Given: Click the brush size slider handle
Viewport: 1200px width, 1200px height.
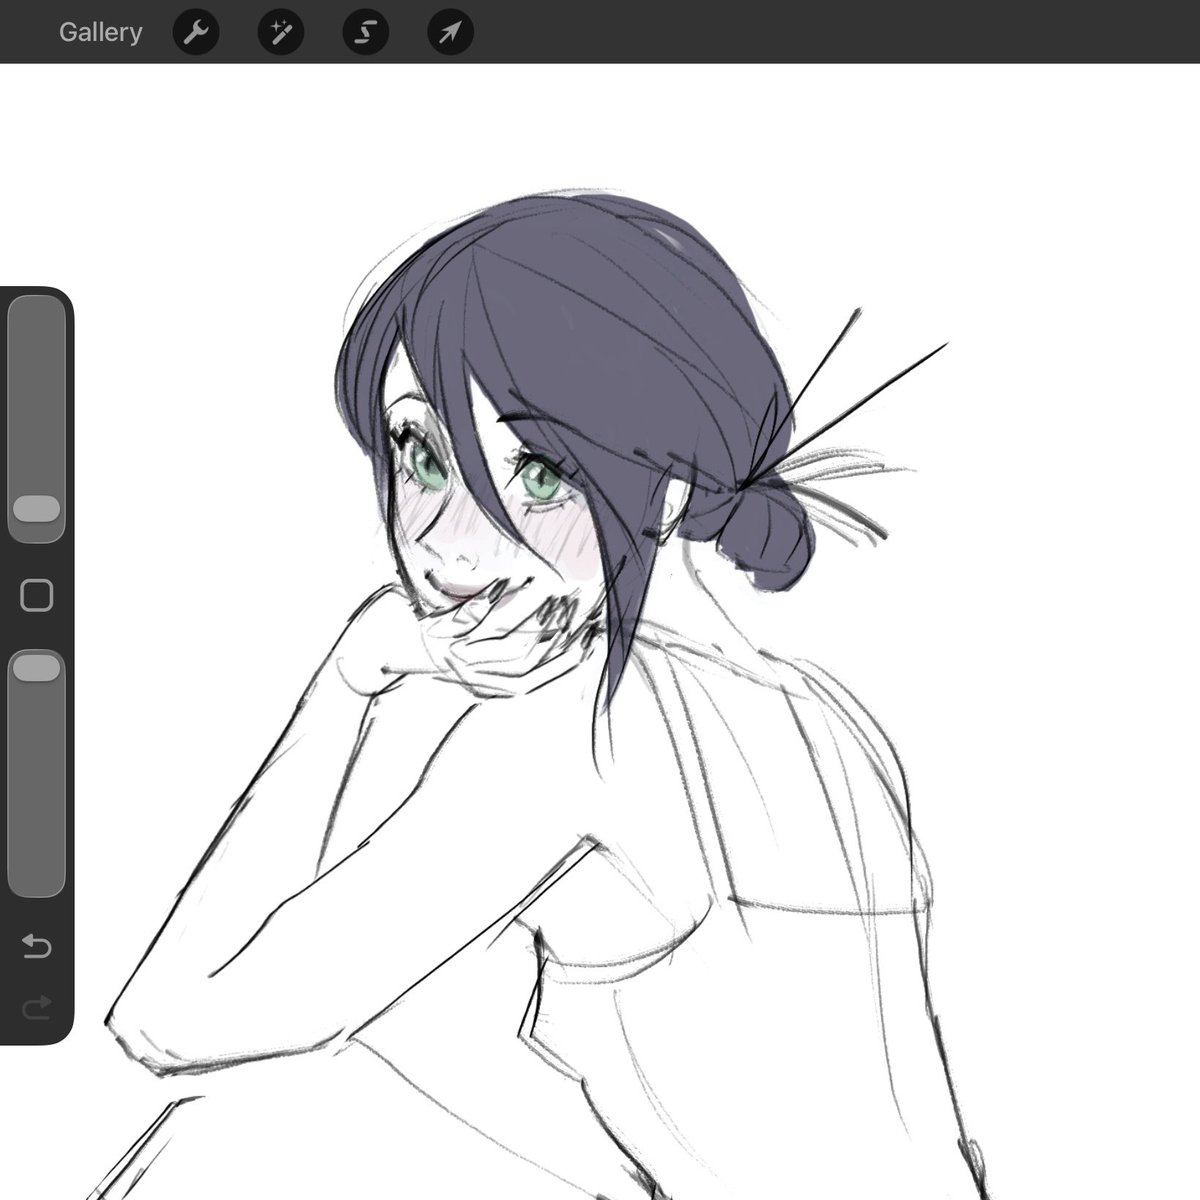Looking at the screenshot, I should tap(37, 508).
